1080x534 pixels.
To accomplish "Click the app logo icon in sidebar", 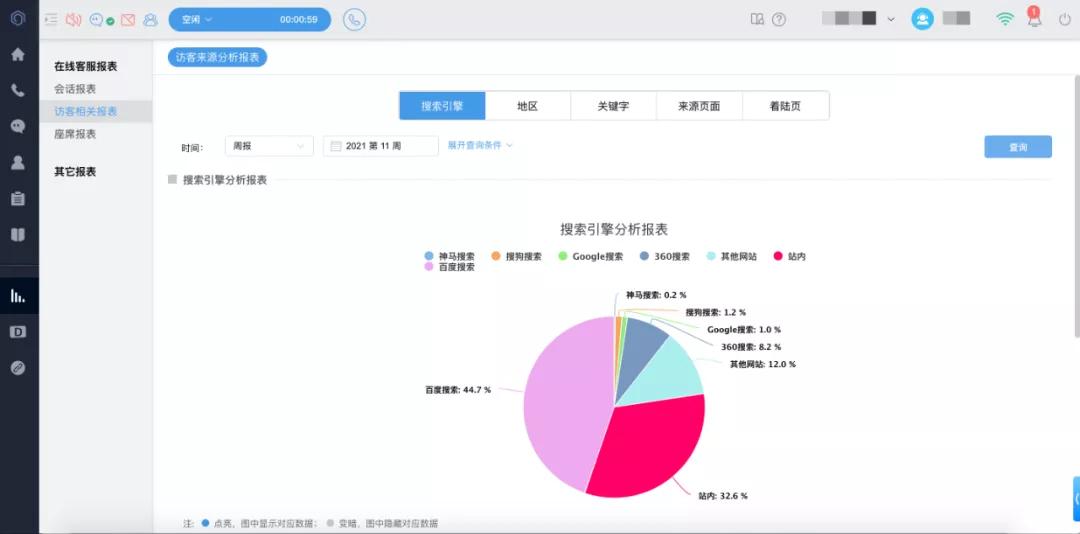I will 18,19.
